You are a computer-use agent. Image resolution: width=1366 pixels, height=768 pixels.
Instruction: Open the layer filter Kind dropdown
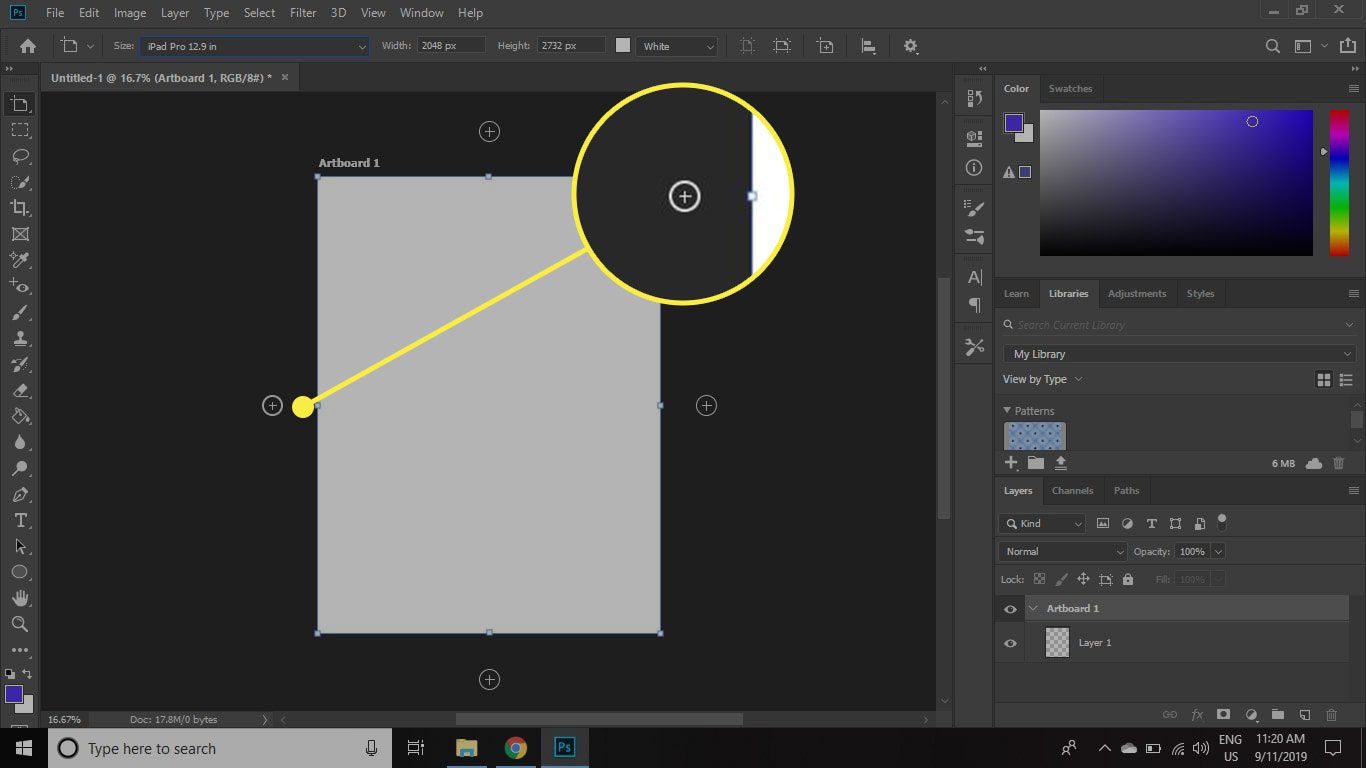1042,523
